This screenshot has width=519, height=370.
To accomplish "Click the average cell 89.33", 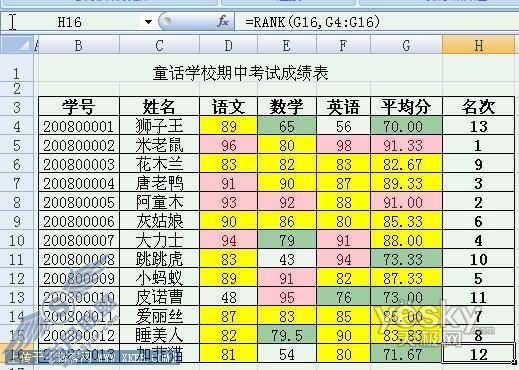I will click(x=406, y=183).
